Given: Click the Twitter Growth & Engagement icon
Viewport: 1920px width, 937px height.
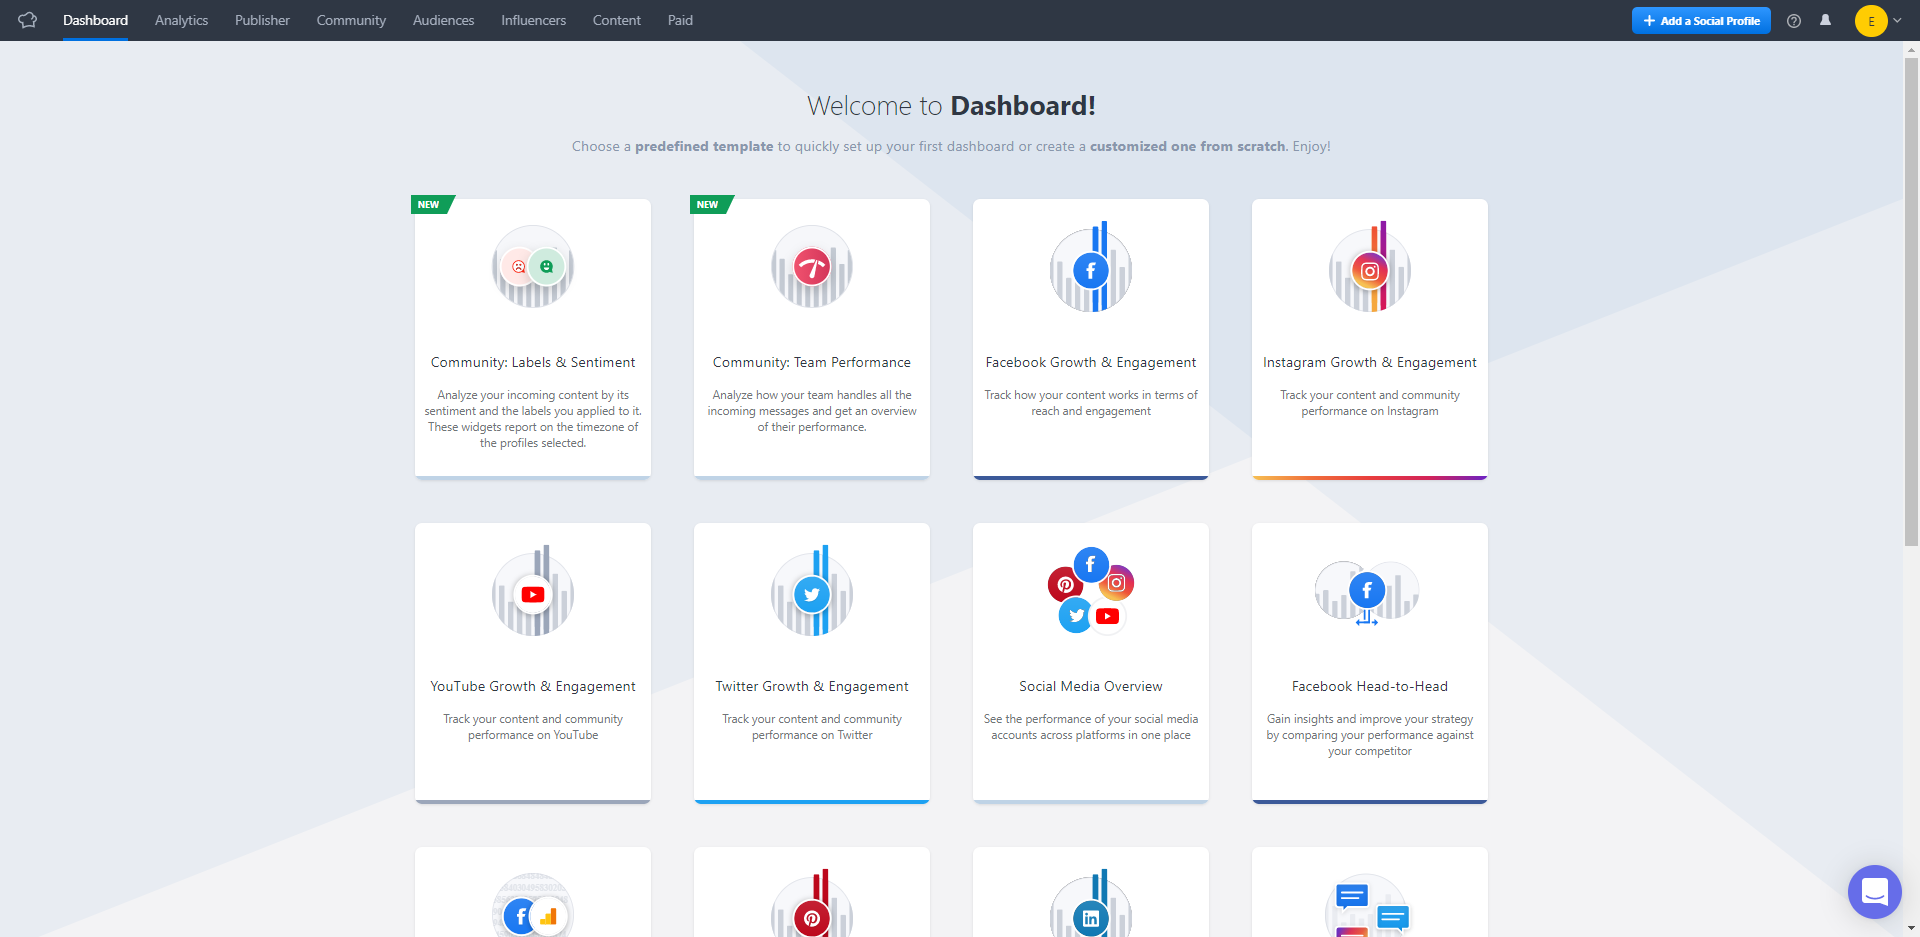Looking at the screenshot, I should coord(811,593).
